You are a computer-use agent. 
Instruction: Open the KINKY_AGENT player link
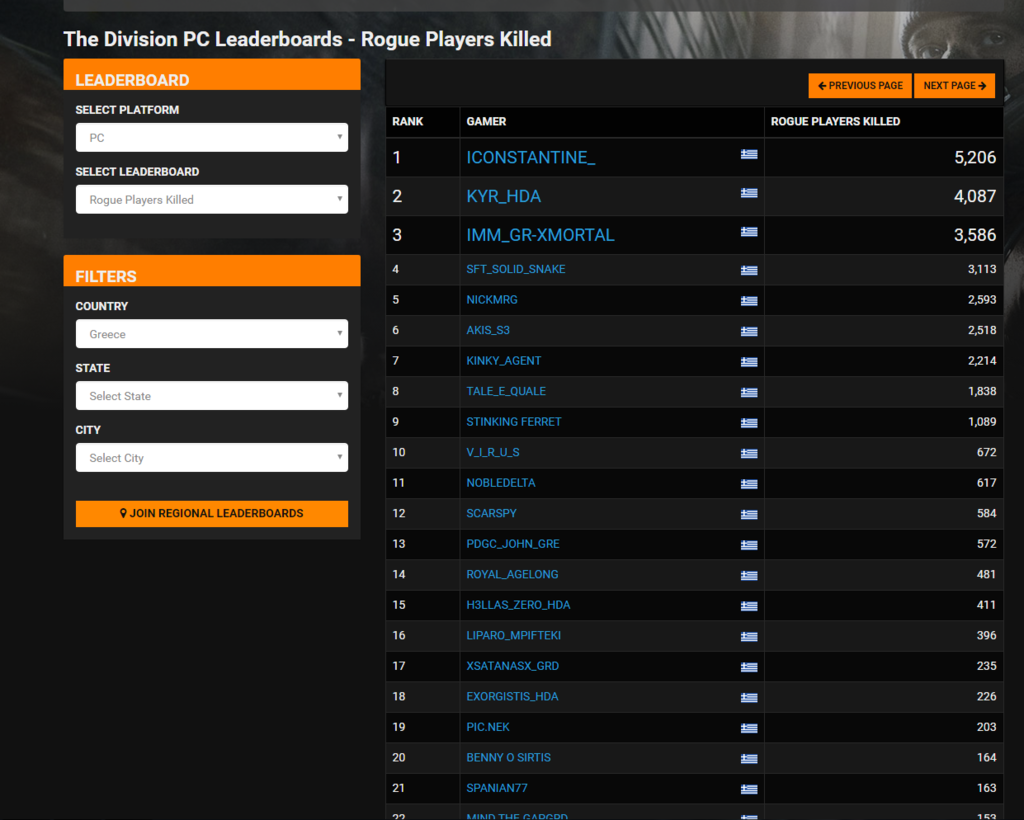click(x=503, y=361)
